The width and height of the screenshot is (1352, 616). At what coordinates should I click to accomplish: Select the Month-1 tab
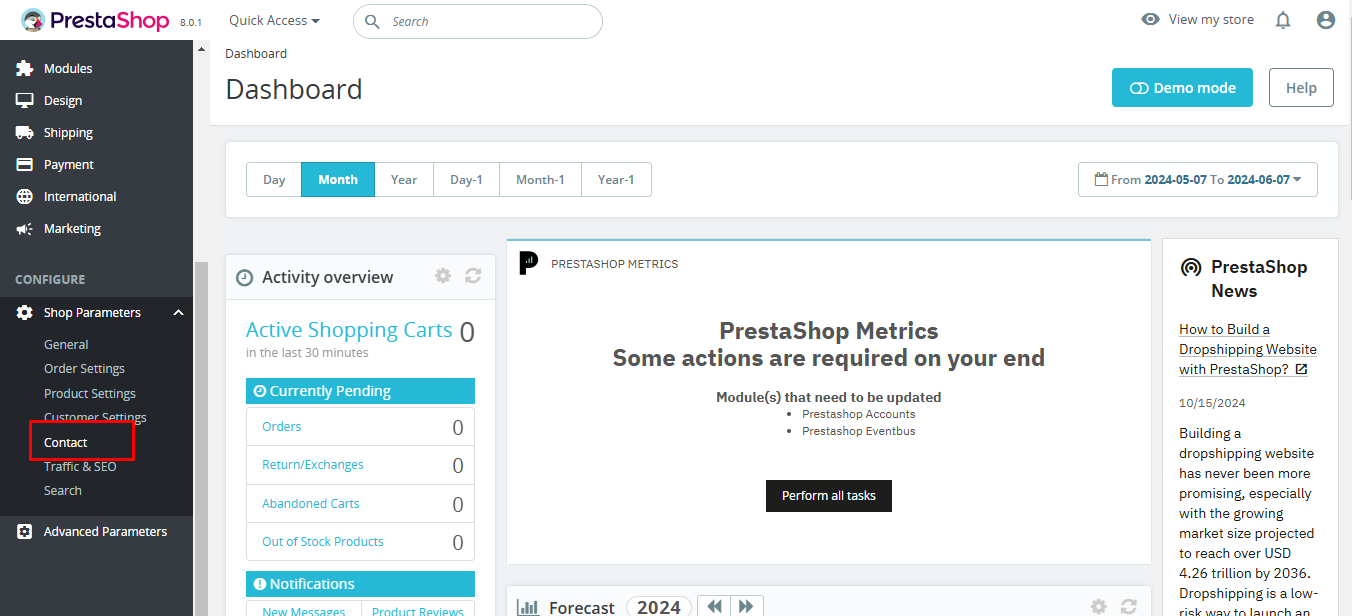point(540,180)
